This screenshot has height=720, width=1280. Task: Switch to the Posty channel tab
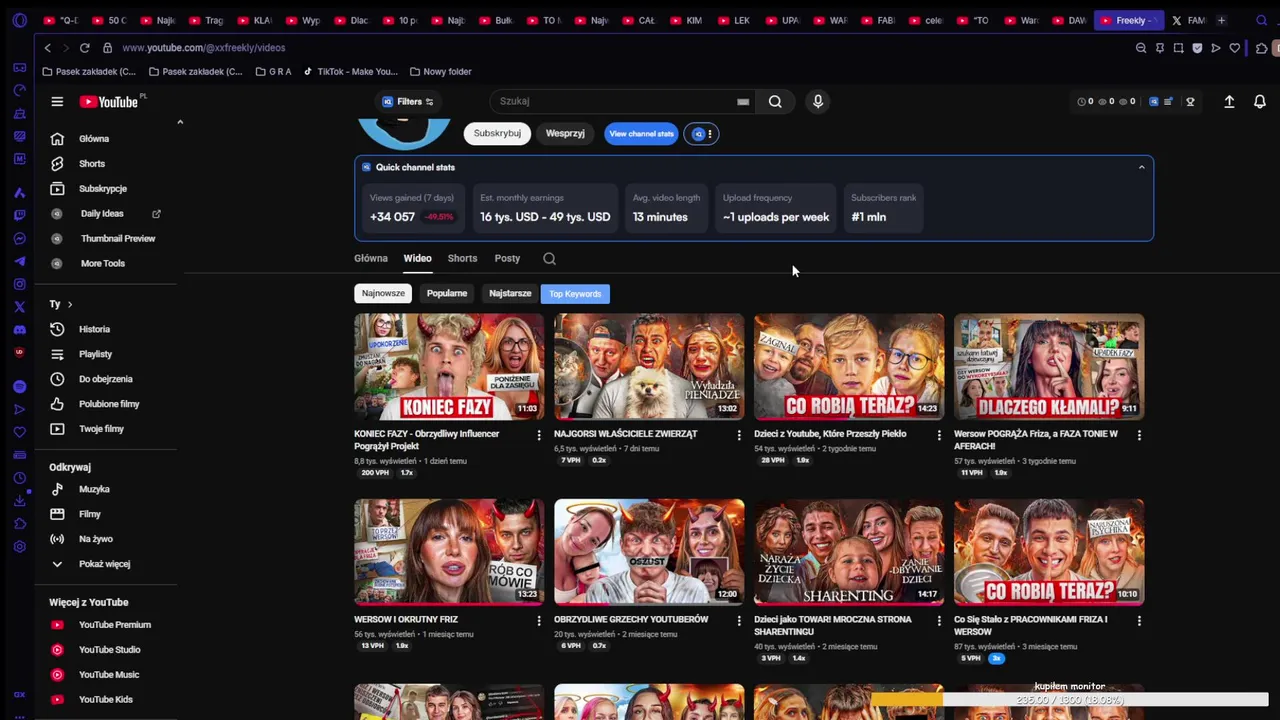point(507,258)
